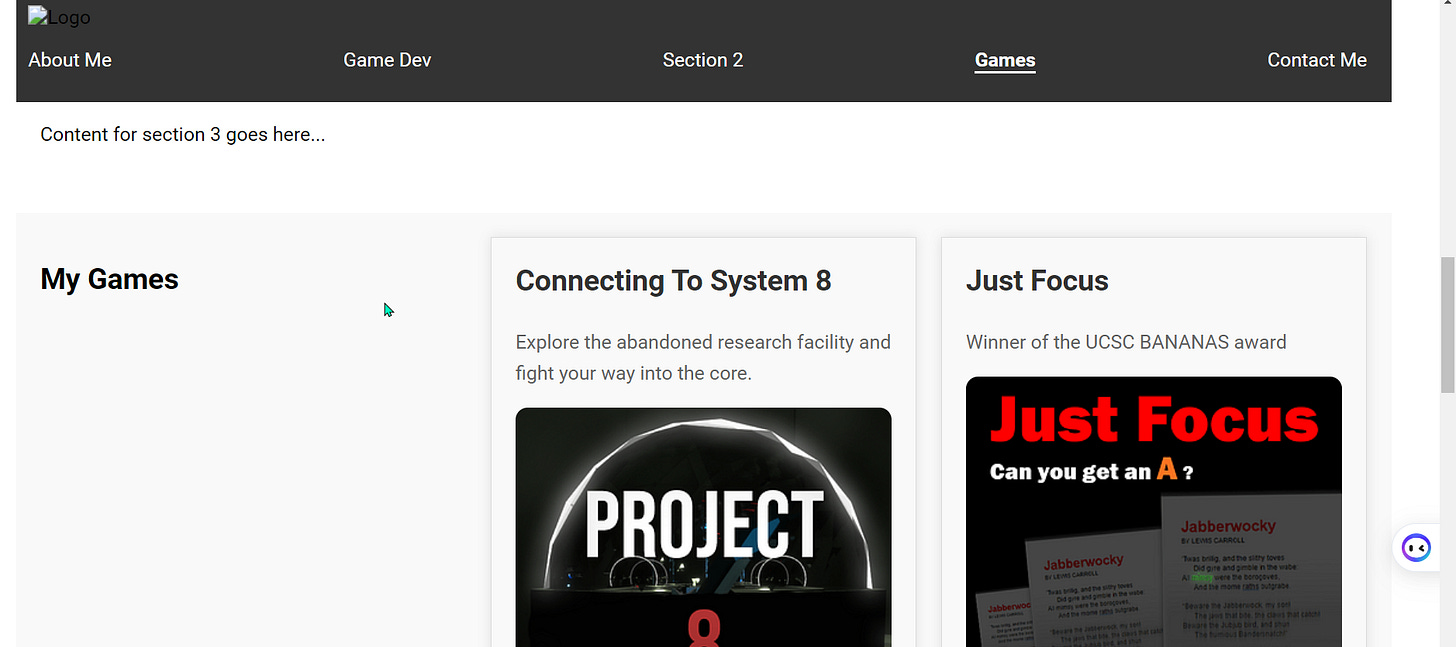Click the floating chat assistant icon
1456x647 pixels.
coord(1416,547)
